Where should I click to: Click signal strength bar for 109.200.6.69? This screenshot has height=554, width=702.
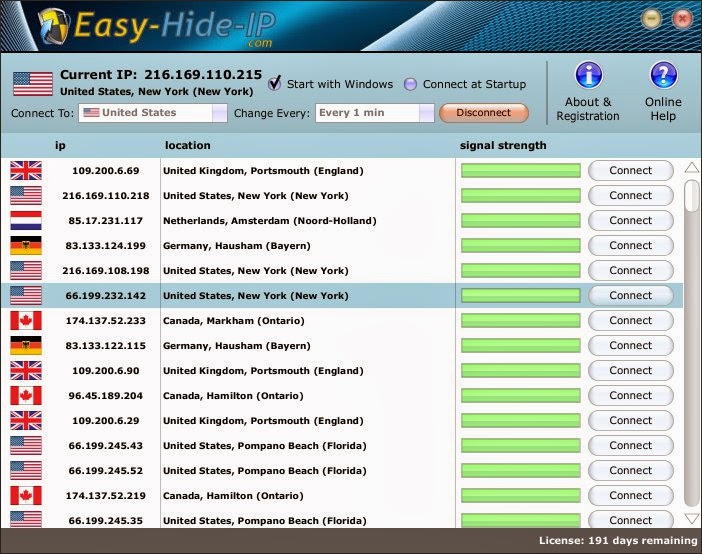(521, 171)
